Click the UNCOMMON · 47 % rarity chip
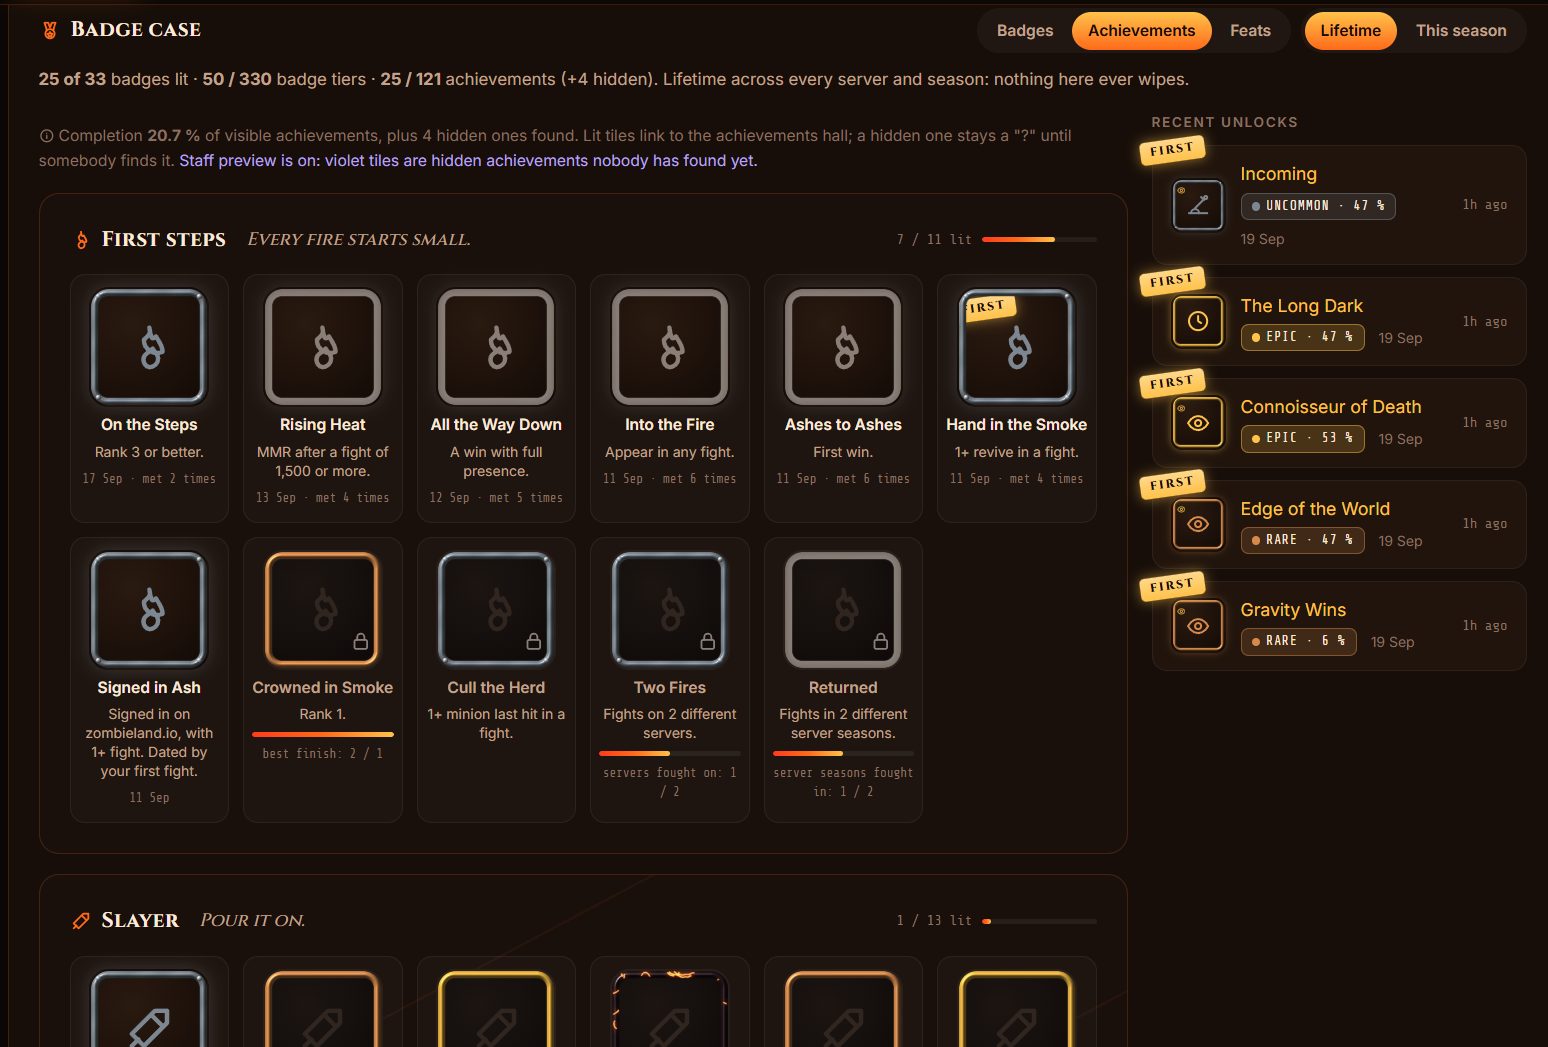 1317,206
